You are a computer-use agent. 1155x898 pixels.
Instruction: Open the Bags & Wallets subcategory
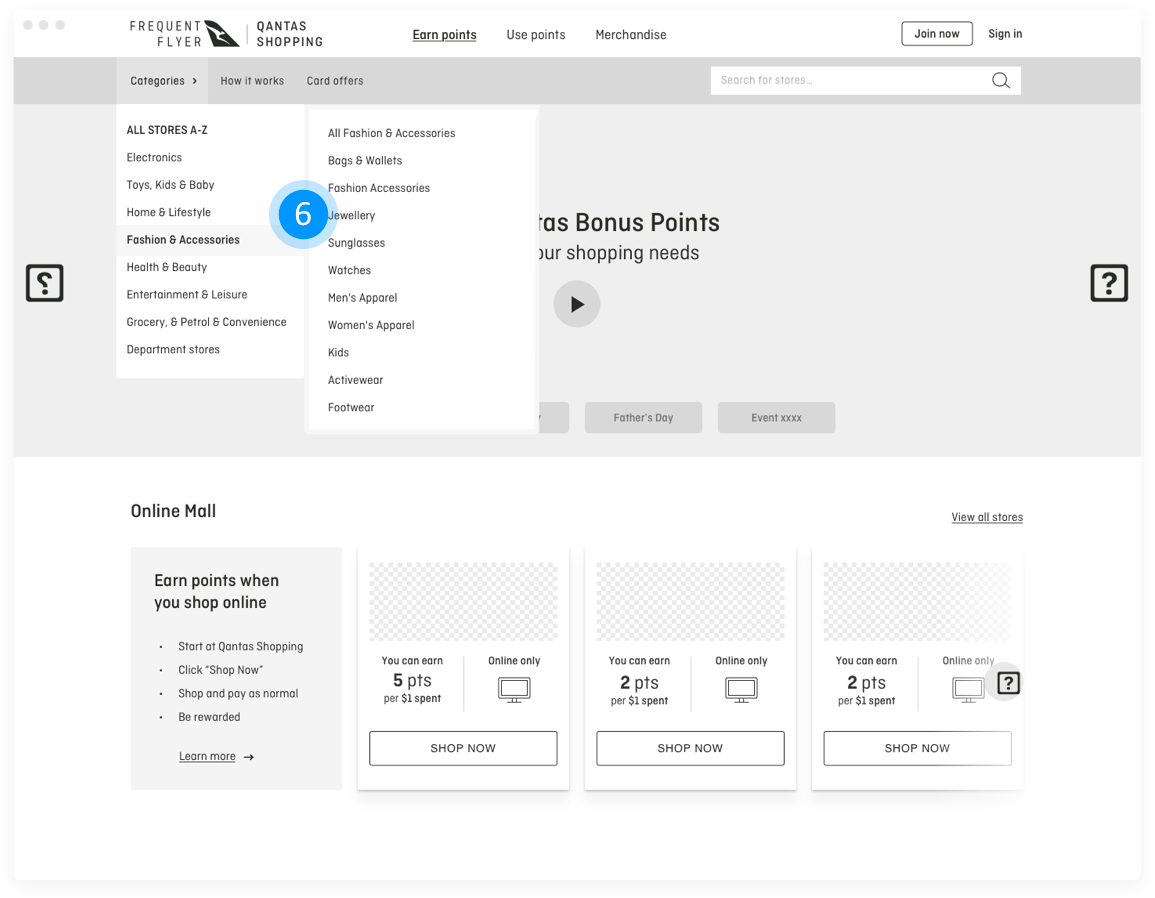coord(365,161)
